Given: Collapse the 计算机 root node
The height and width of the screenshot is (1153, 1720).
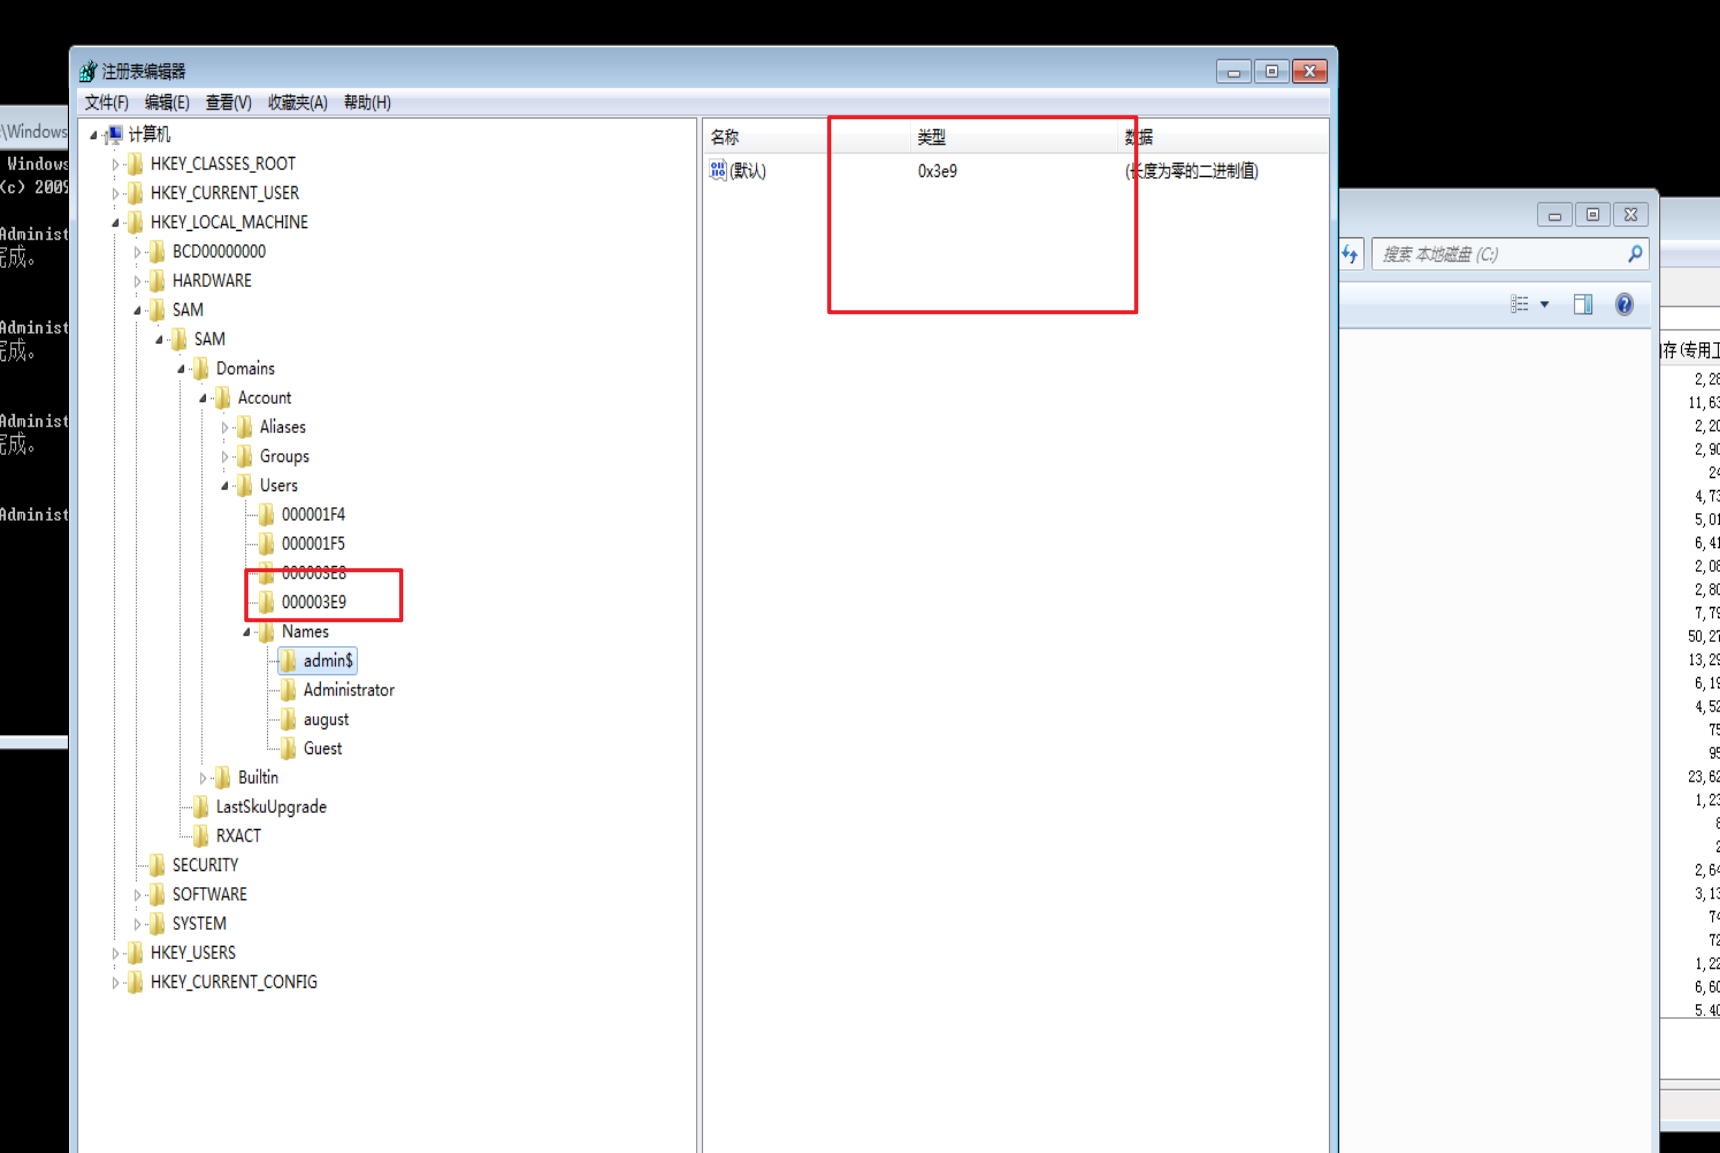Looking at the screenshot, I should point(94,135).
